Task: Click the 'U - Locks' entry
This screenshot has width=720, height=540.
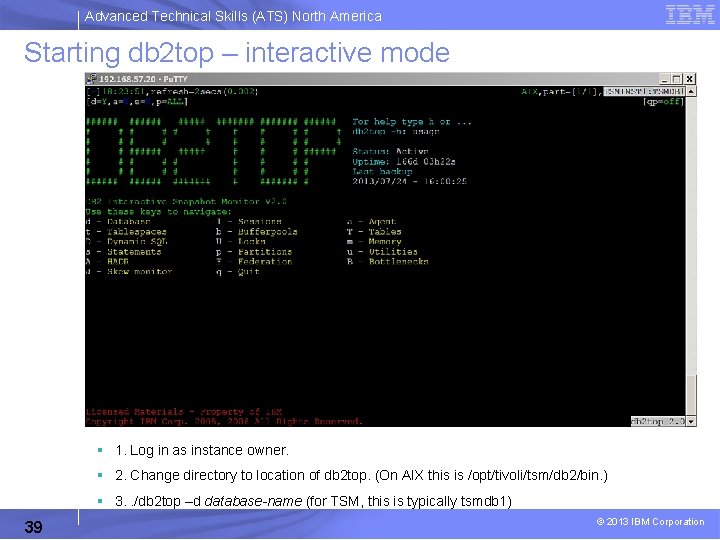Action: click(241, 242)
